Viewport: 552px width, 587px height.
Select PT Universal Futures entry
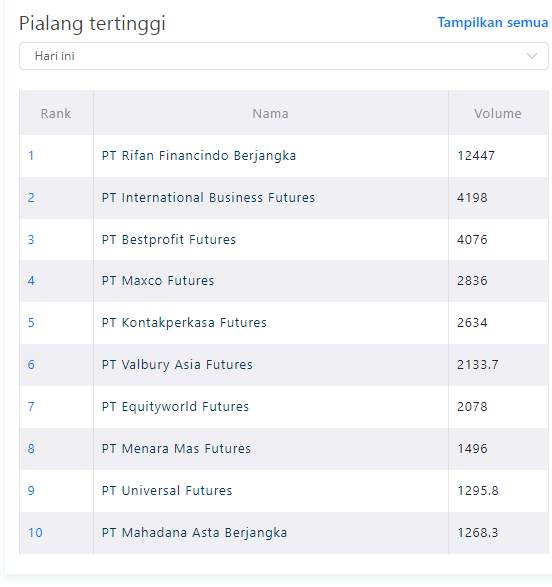[x=167, y=490]
